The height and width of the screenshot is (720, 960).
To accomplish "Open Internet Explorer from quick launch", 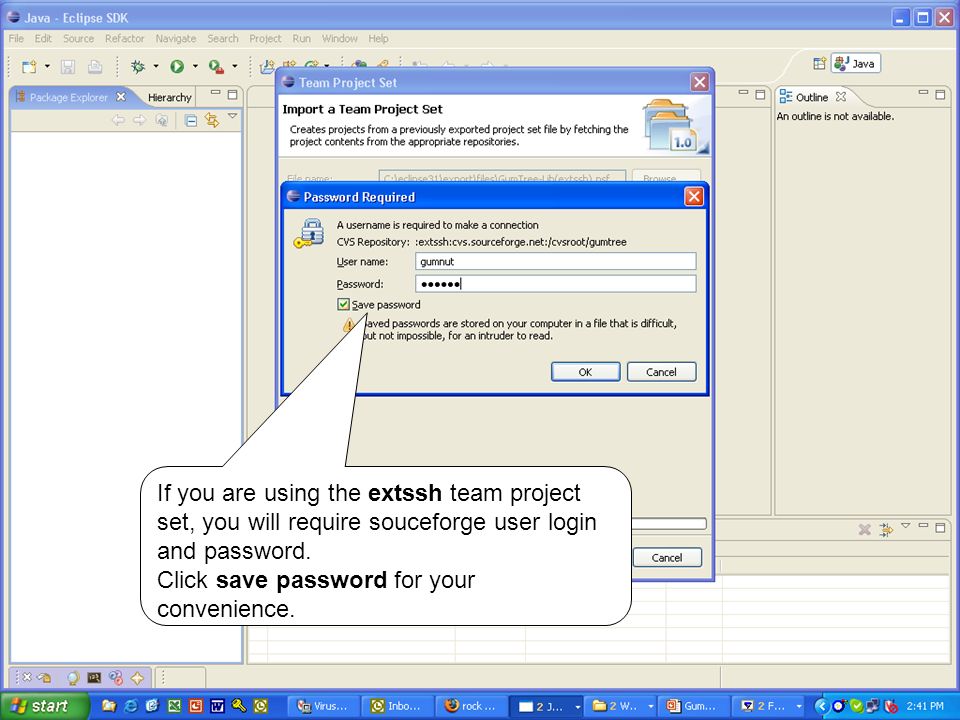I will [131, 706].
